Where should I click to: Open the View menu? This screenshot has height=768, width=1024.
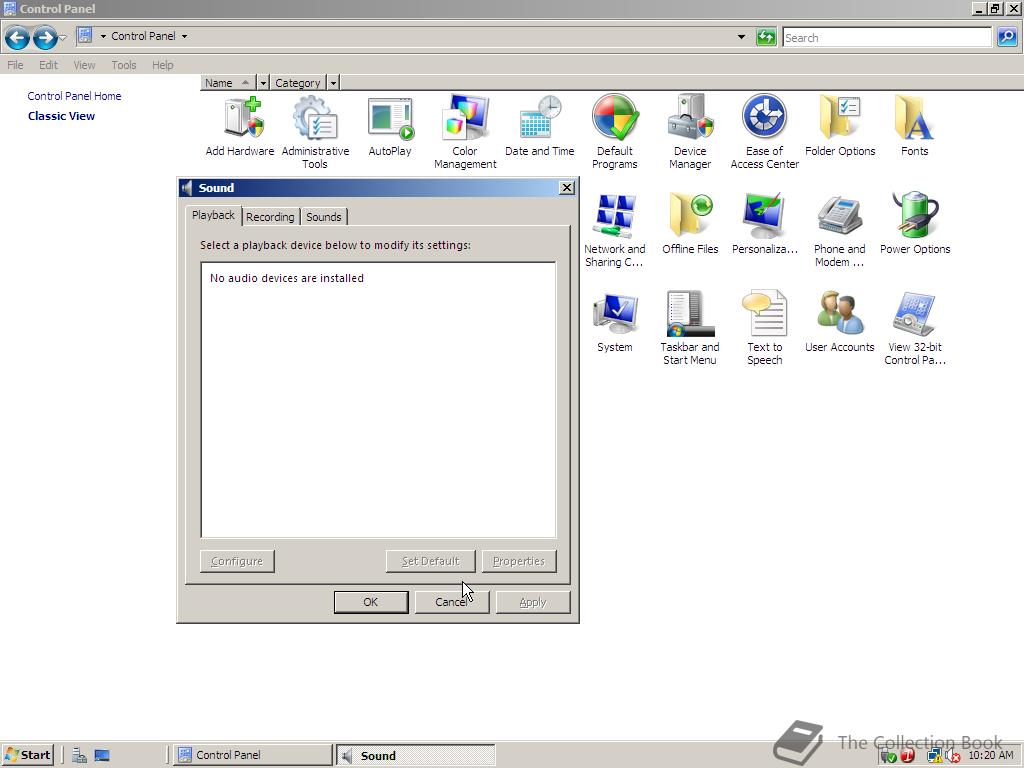84,65
